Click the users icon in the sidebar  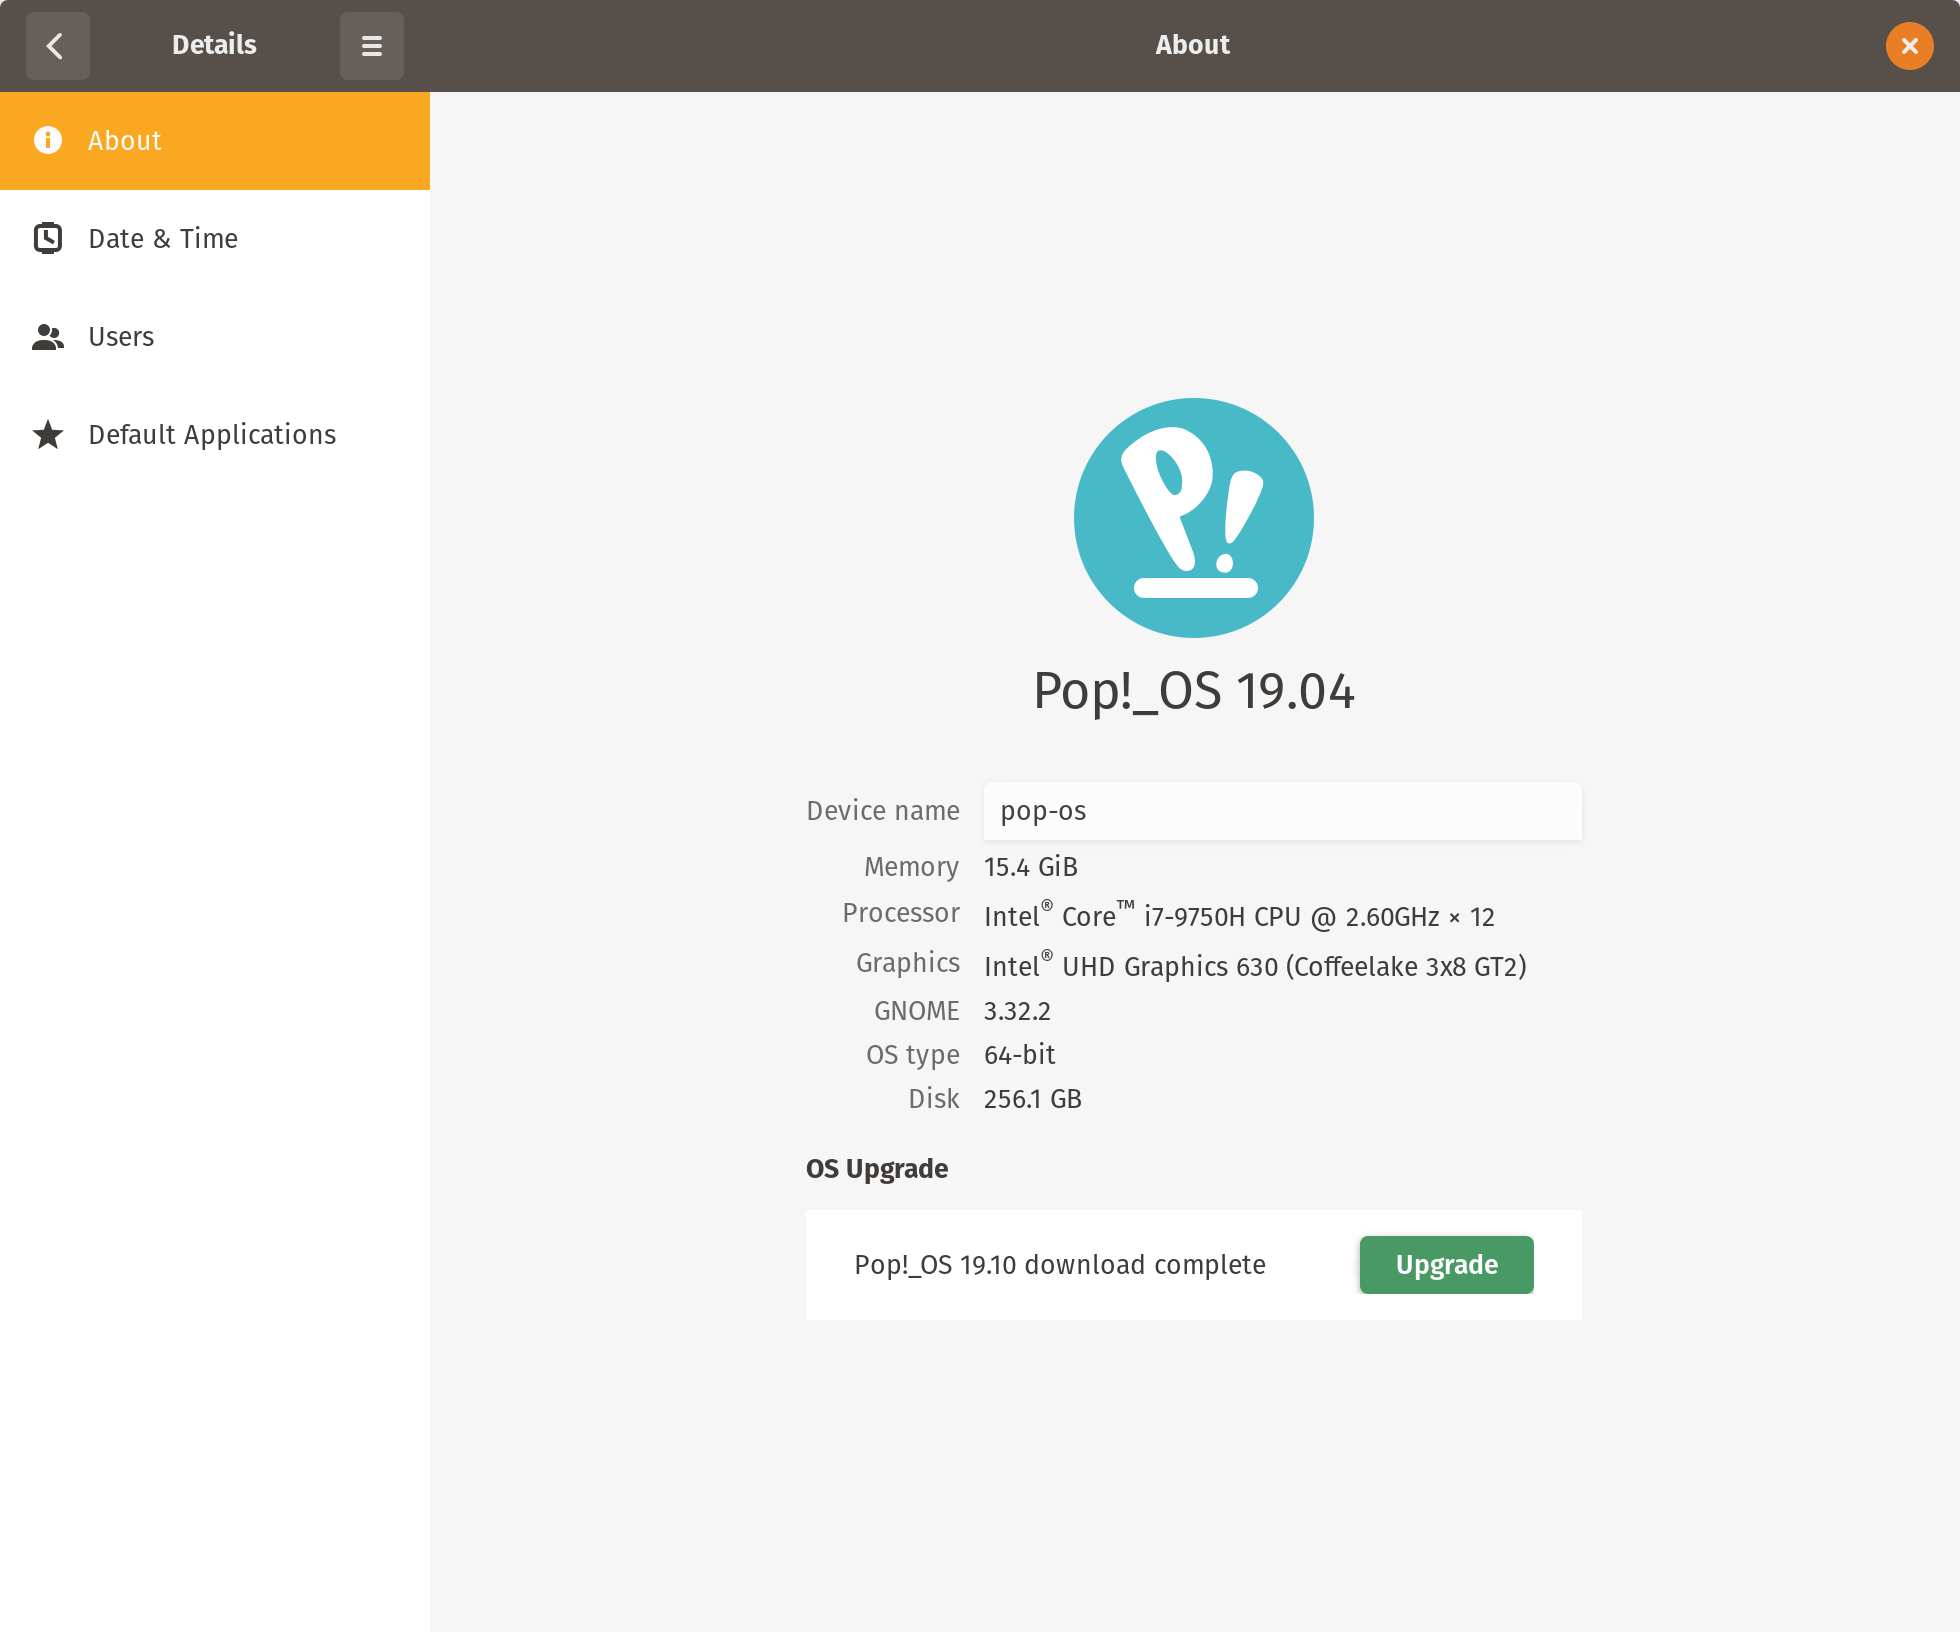(47, 337)
